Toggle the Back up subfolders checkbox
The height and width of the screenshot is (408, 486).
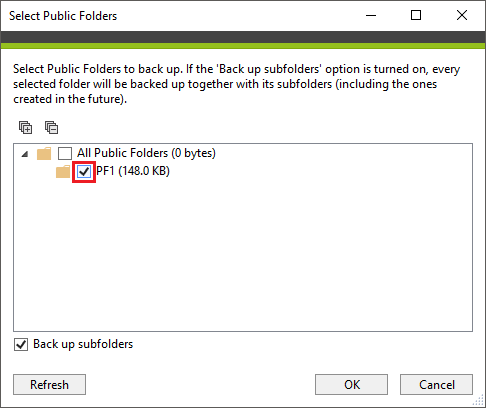pos(21,344)
